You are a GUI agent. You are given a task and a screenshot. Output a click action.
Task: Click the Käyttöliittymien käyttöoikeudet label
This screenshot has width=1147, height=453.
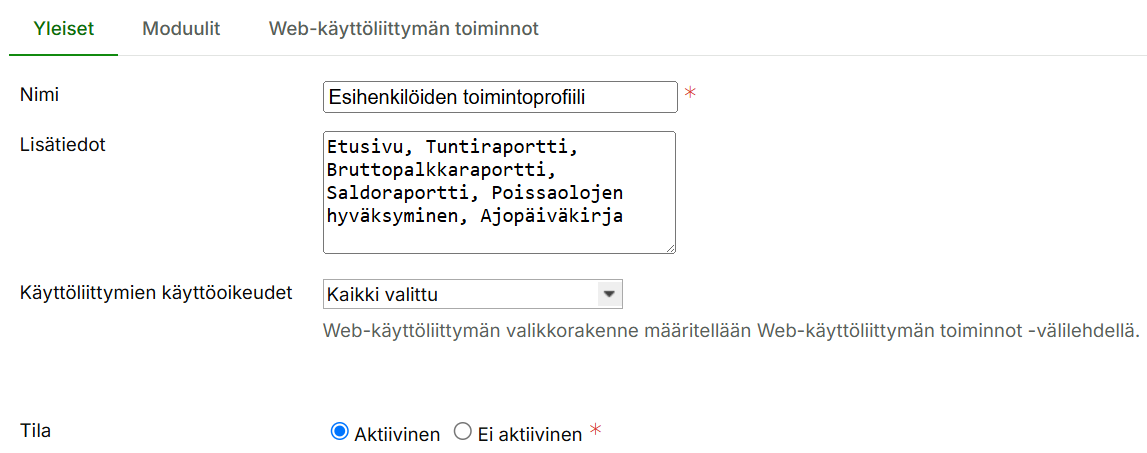(156, 293)
